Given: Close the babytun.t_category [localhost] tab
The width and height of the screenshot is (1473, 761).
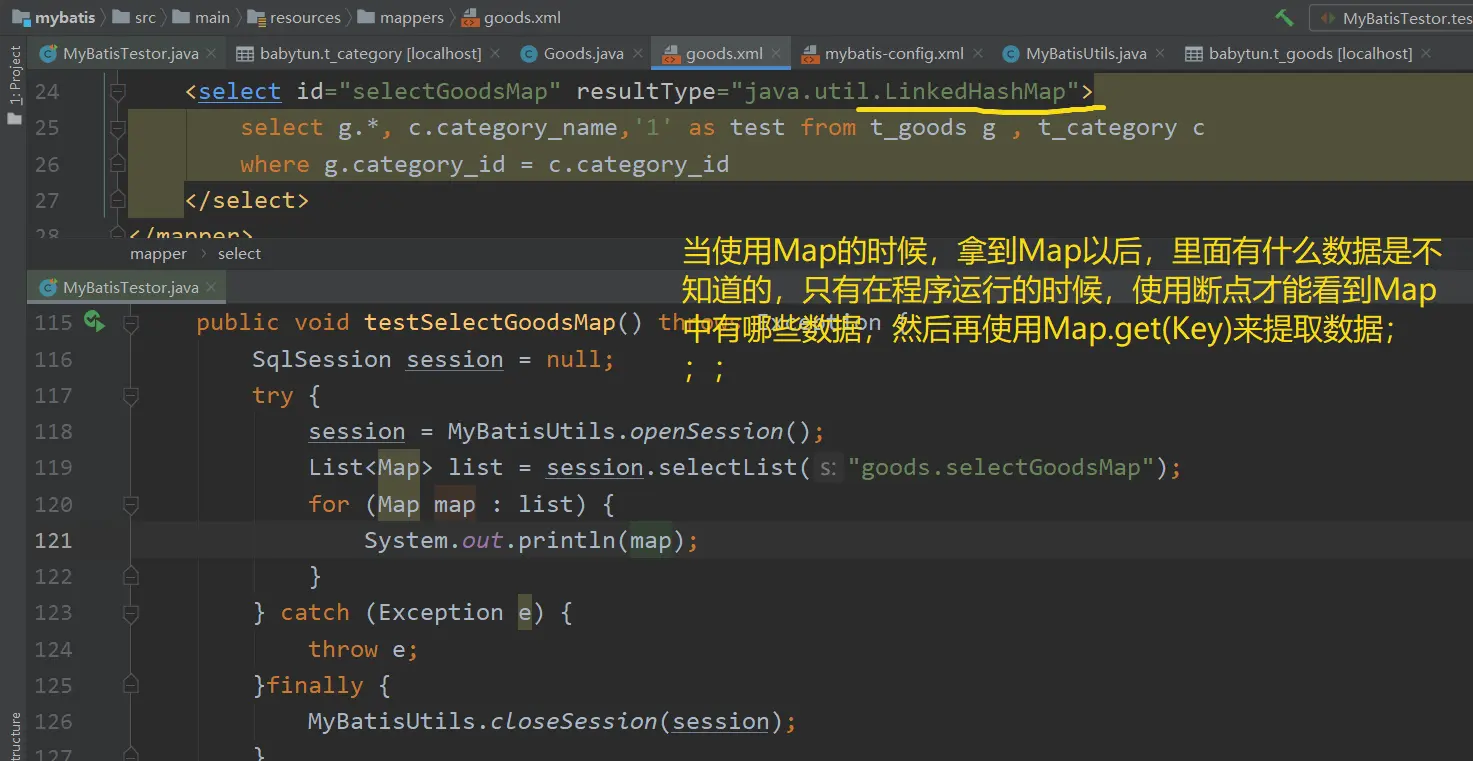Looking at the screenshot, I should [495, 54].
